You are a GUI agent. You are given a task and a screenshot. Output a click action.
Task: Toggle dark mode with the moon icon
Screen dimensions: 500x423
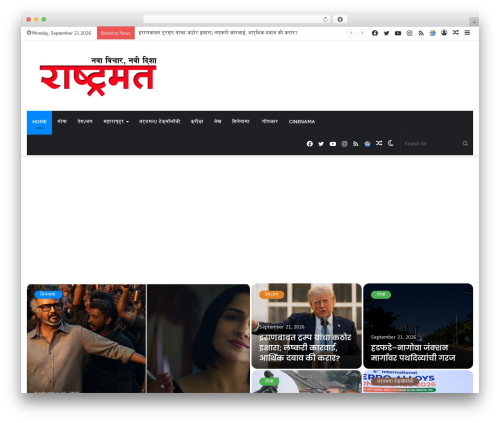pyautogui.click(x=391, y=143)
